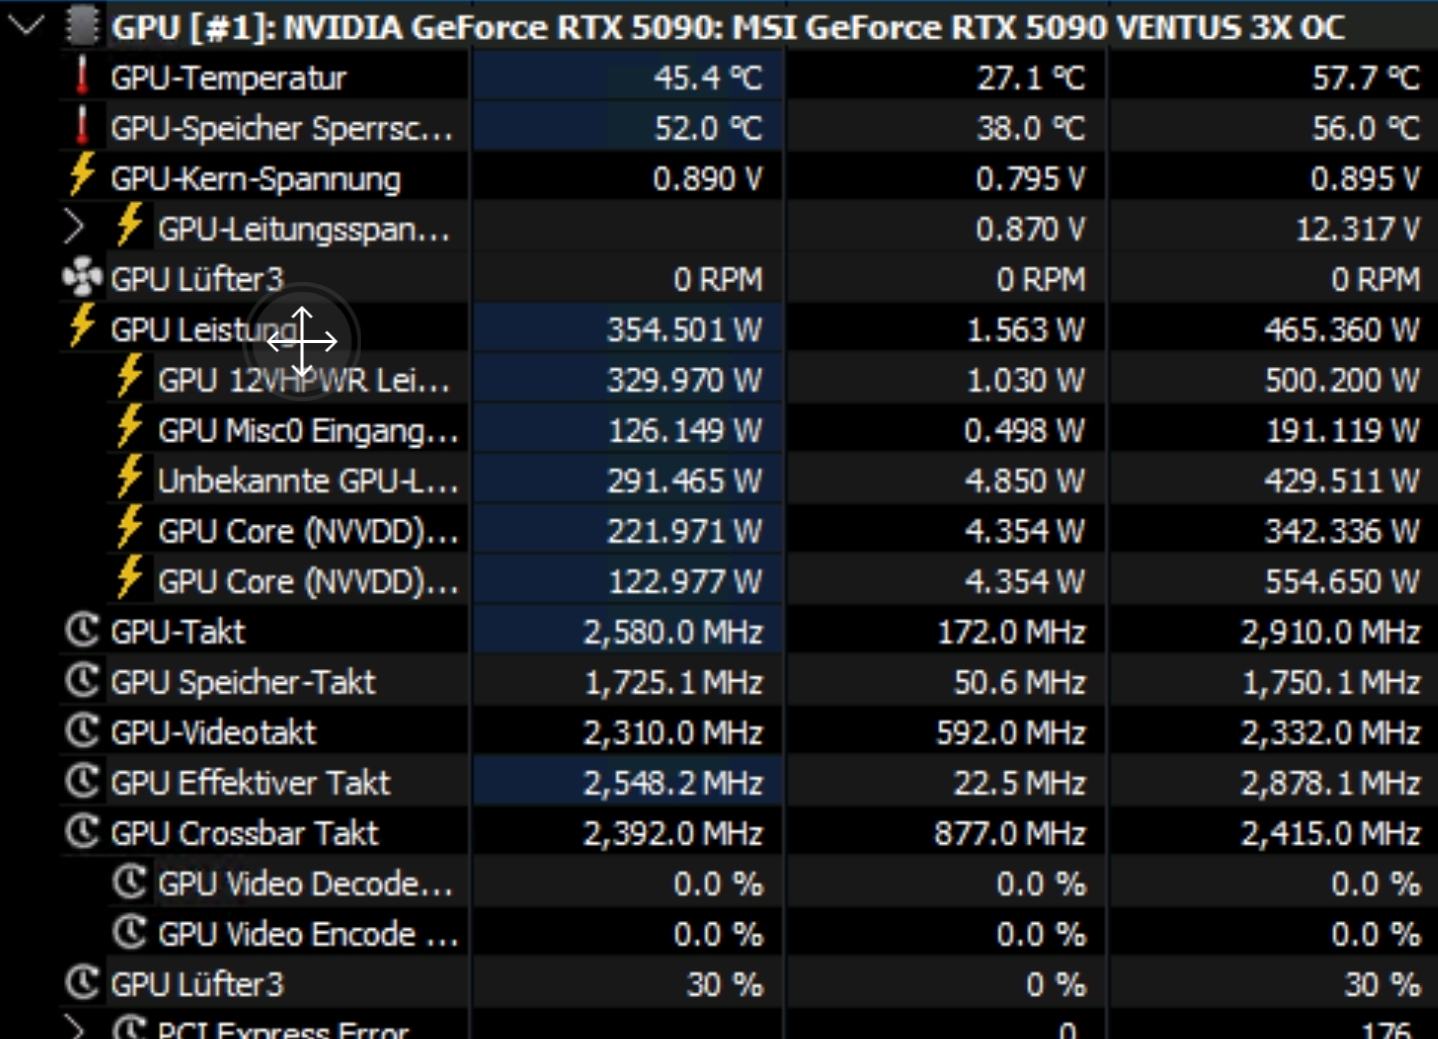Click the 2,548.2 MHz effective clock value
This screenshot has width=1438, height=1039.
tap(673, 783)
